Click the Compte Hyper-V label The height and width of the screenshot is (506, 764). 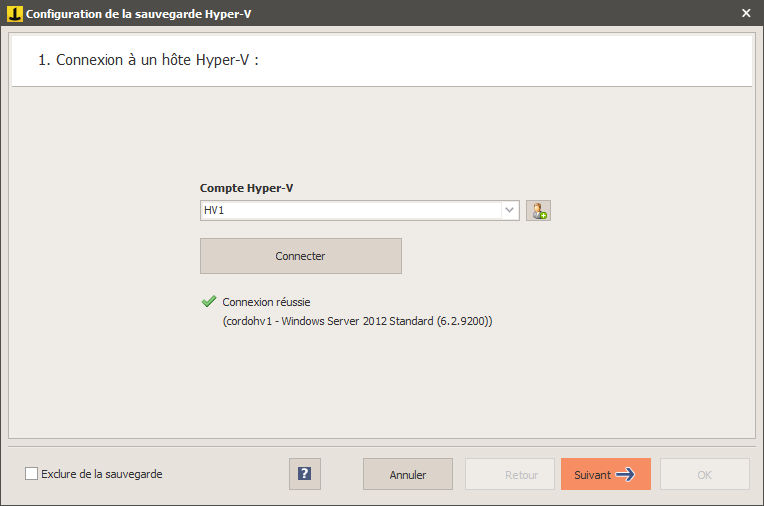(x=247, y=188)
